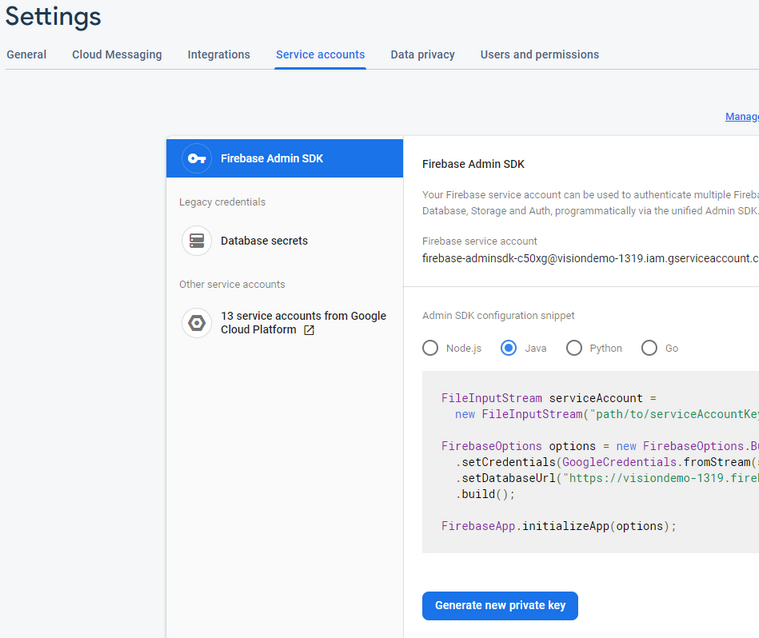Click the Google Cloud Platform hexagon icon
Screen dimensions: 759x638
click(197, 323)
